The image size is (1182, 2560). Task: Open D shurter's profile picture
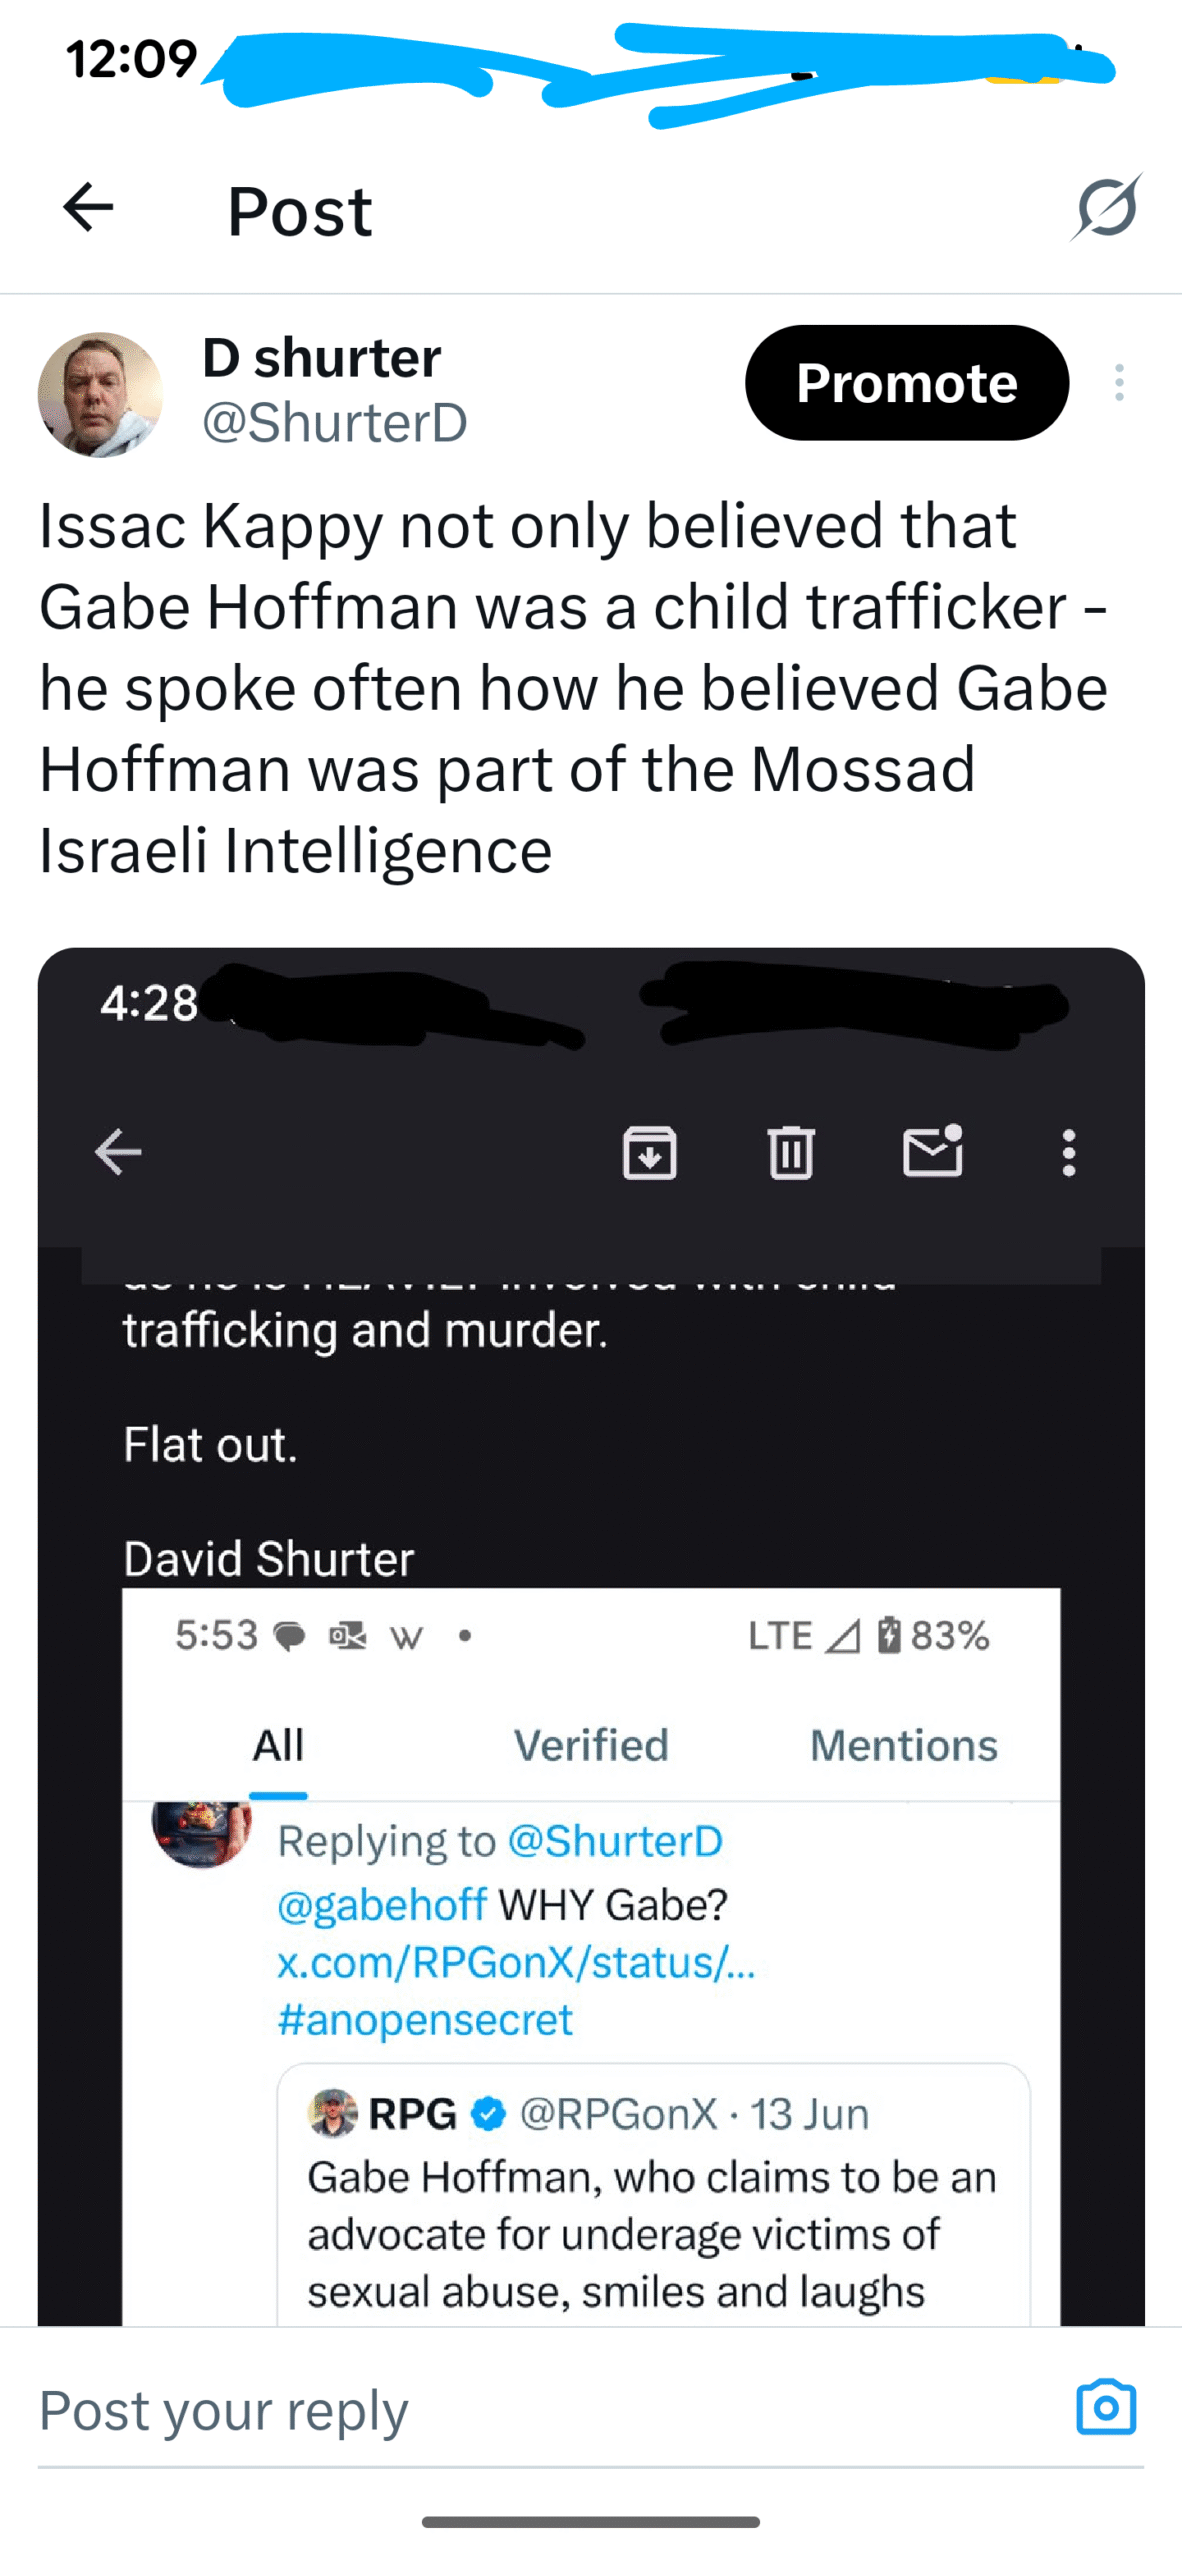[x=100, y=394]
